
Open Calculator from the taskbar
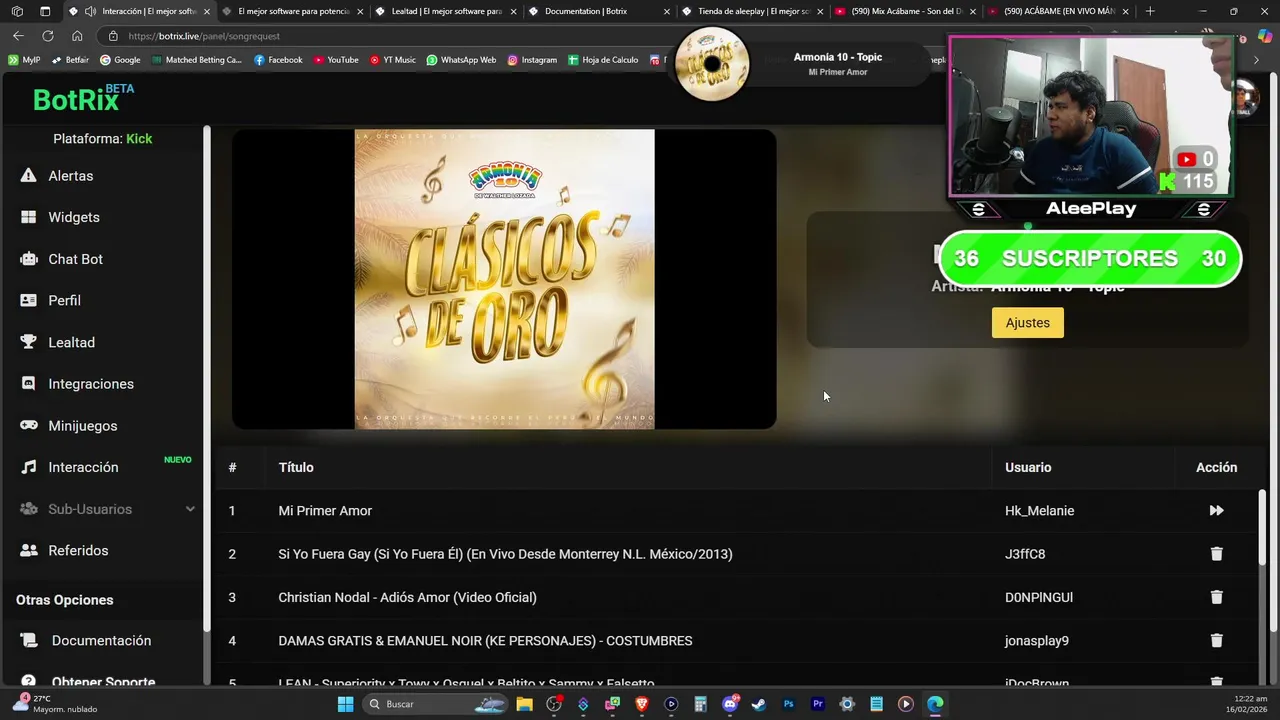pyautogui.click(x=700, y=704)
